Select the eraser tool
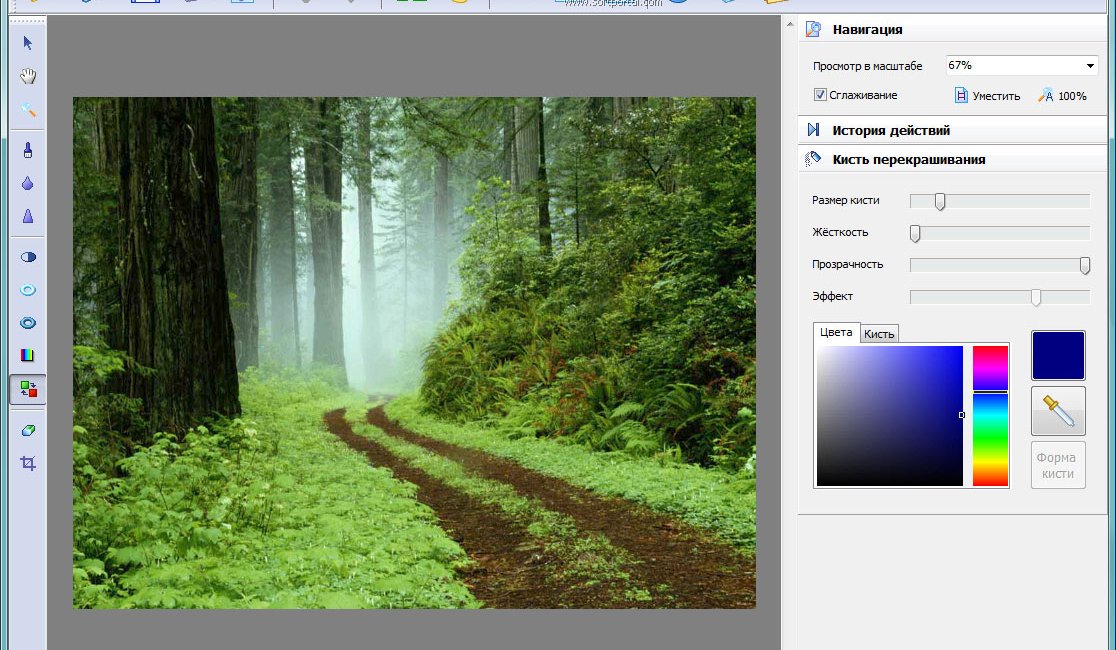1116x650 pixels. [28, 430]
